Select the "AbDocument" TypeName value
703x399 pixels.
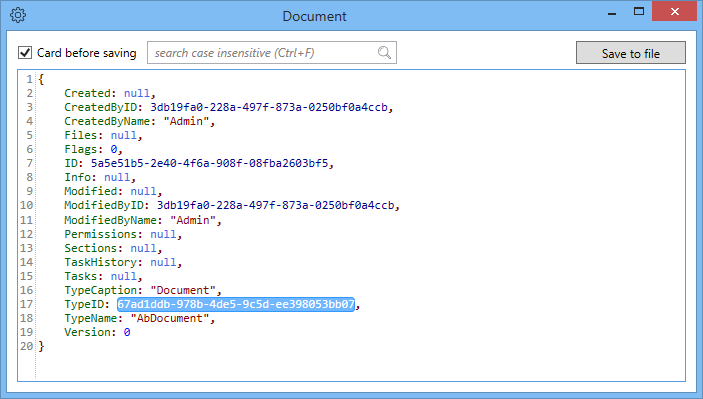click(170, 318)
